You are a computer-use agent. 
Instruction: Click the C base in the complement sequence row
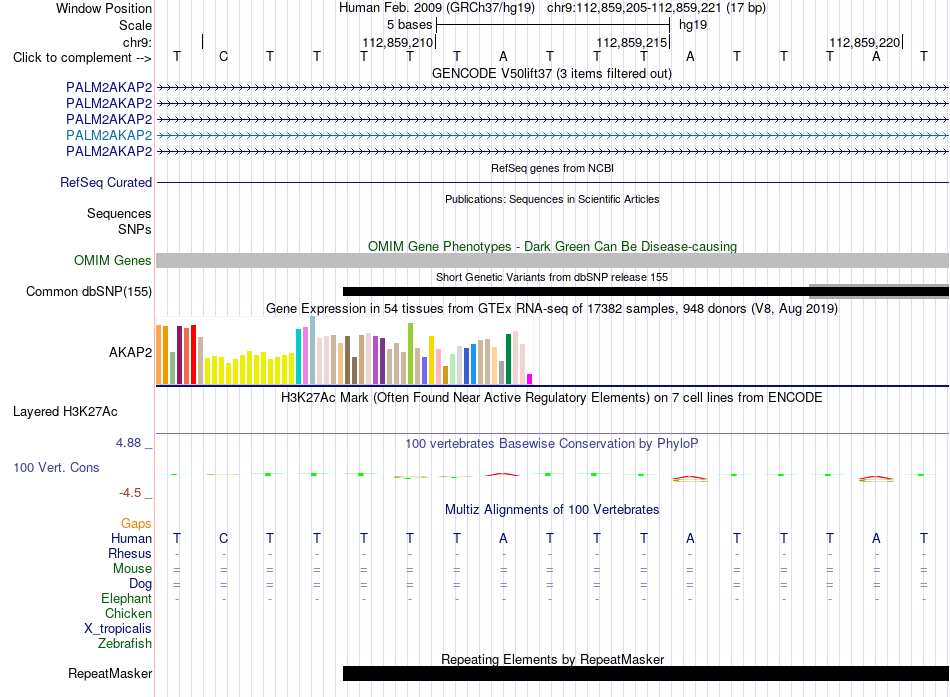[x=224, y=56]
